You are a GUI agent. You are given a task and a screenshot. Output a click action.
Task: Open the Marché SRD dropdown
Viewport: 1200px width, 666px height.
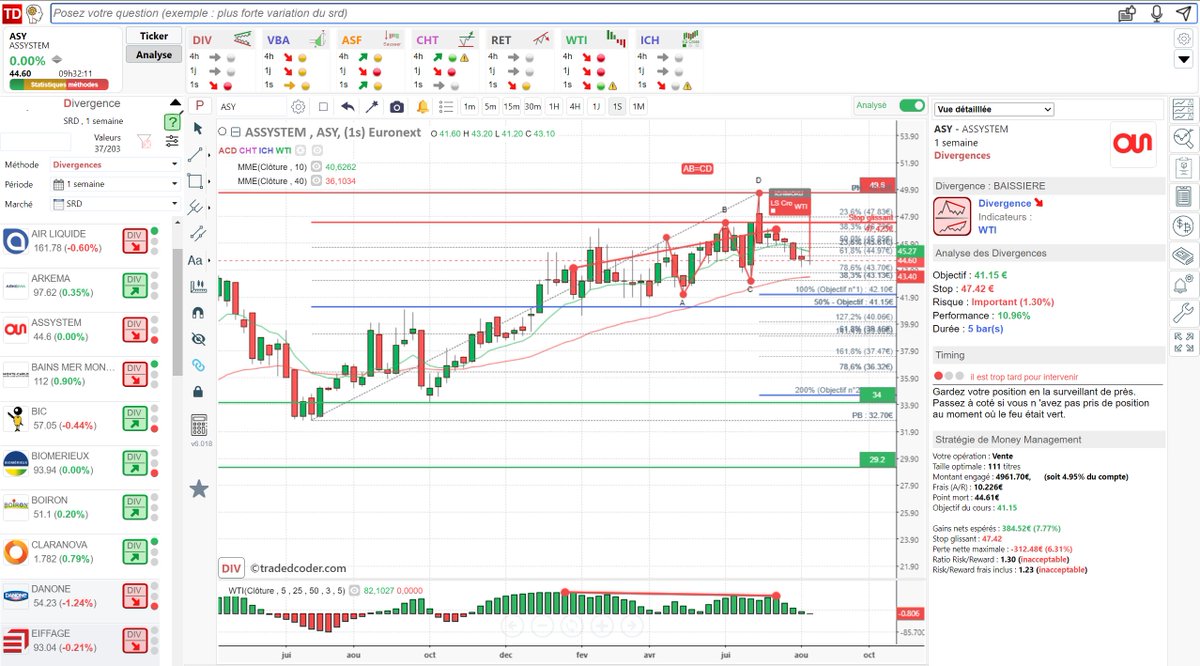114,204
